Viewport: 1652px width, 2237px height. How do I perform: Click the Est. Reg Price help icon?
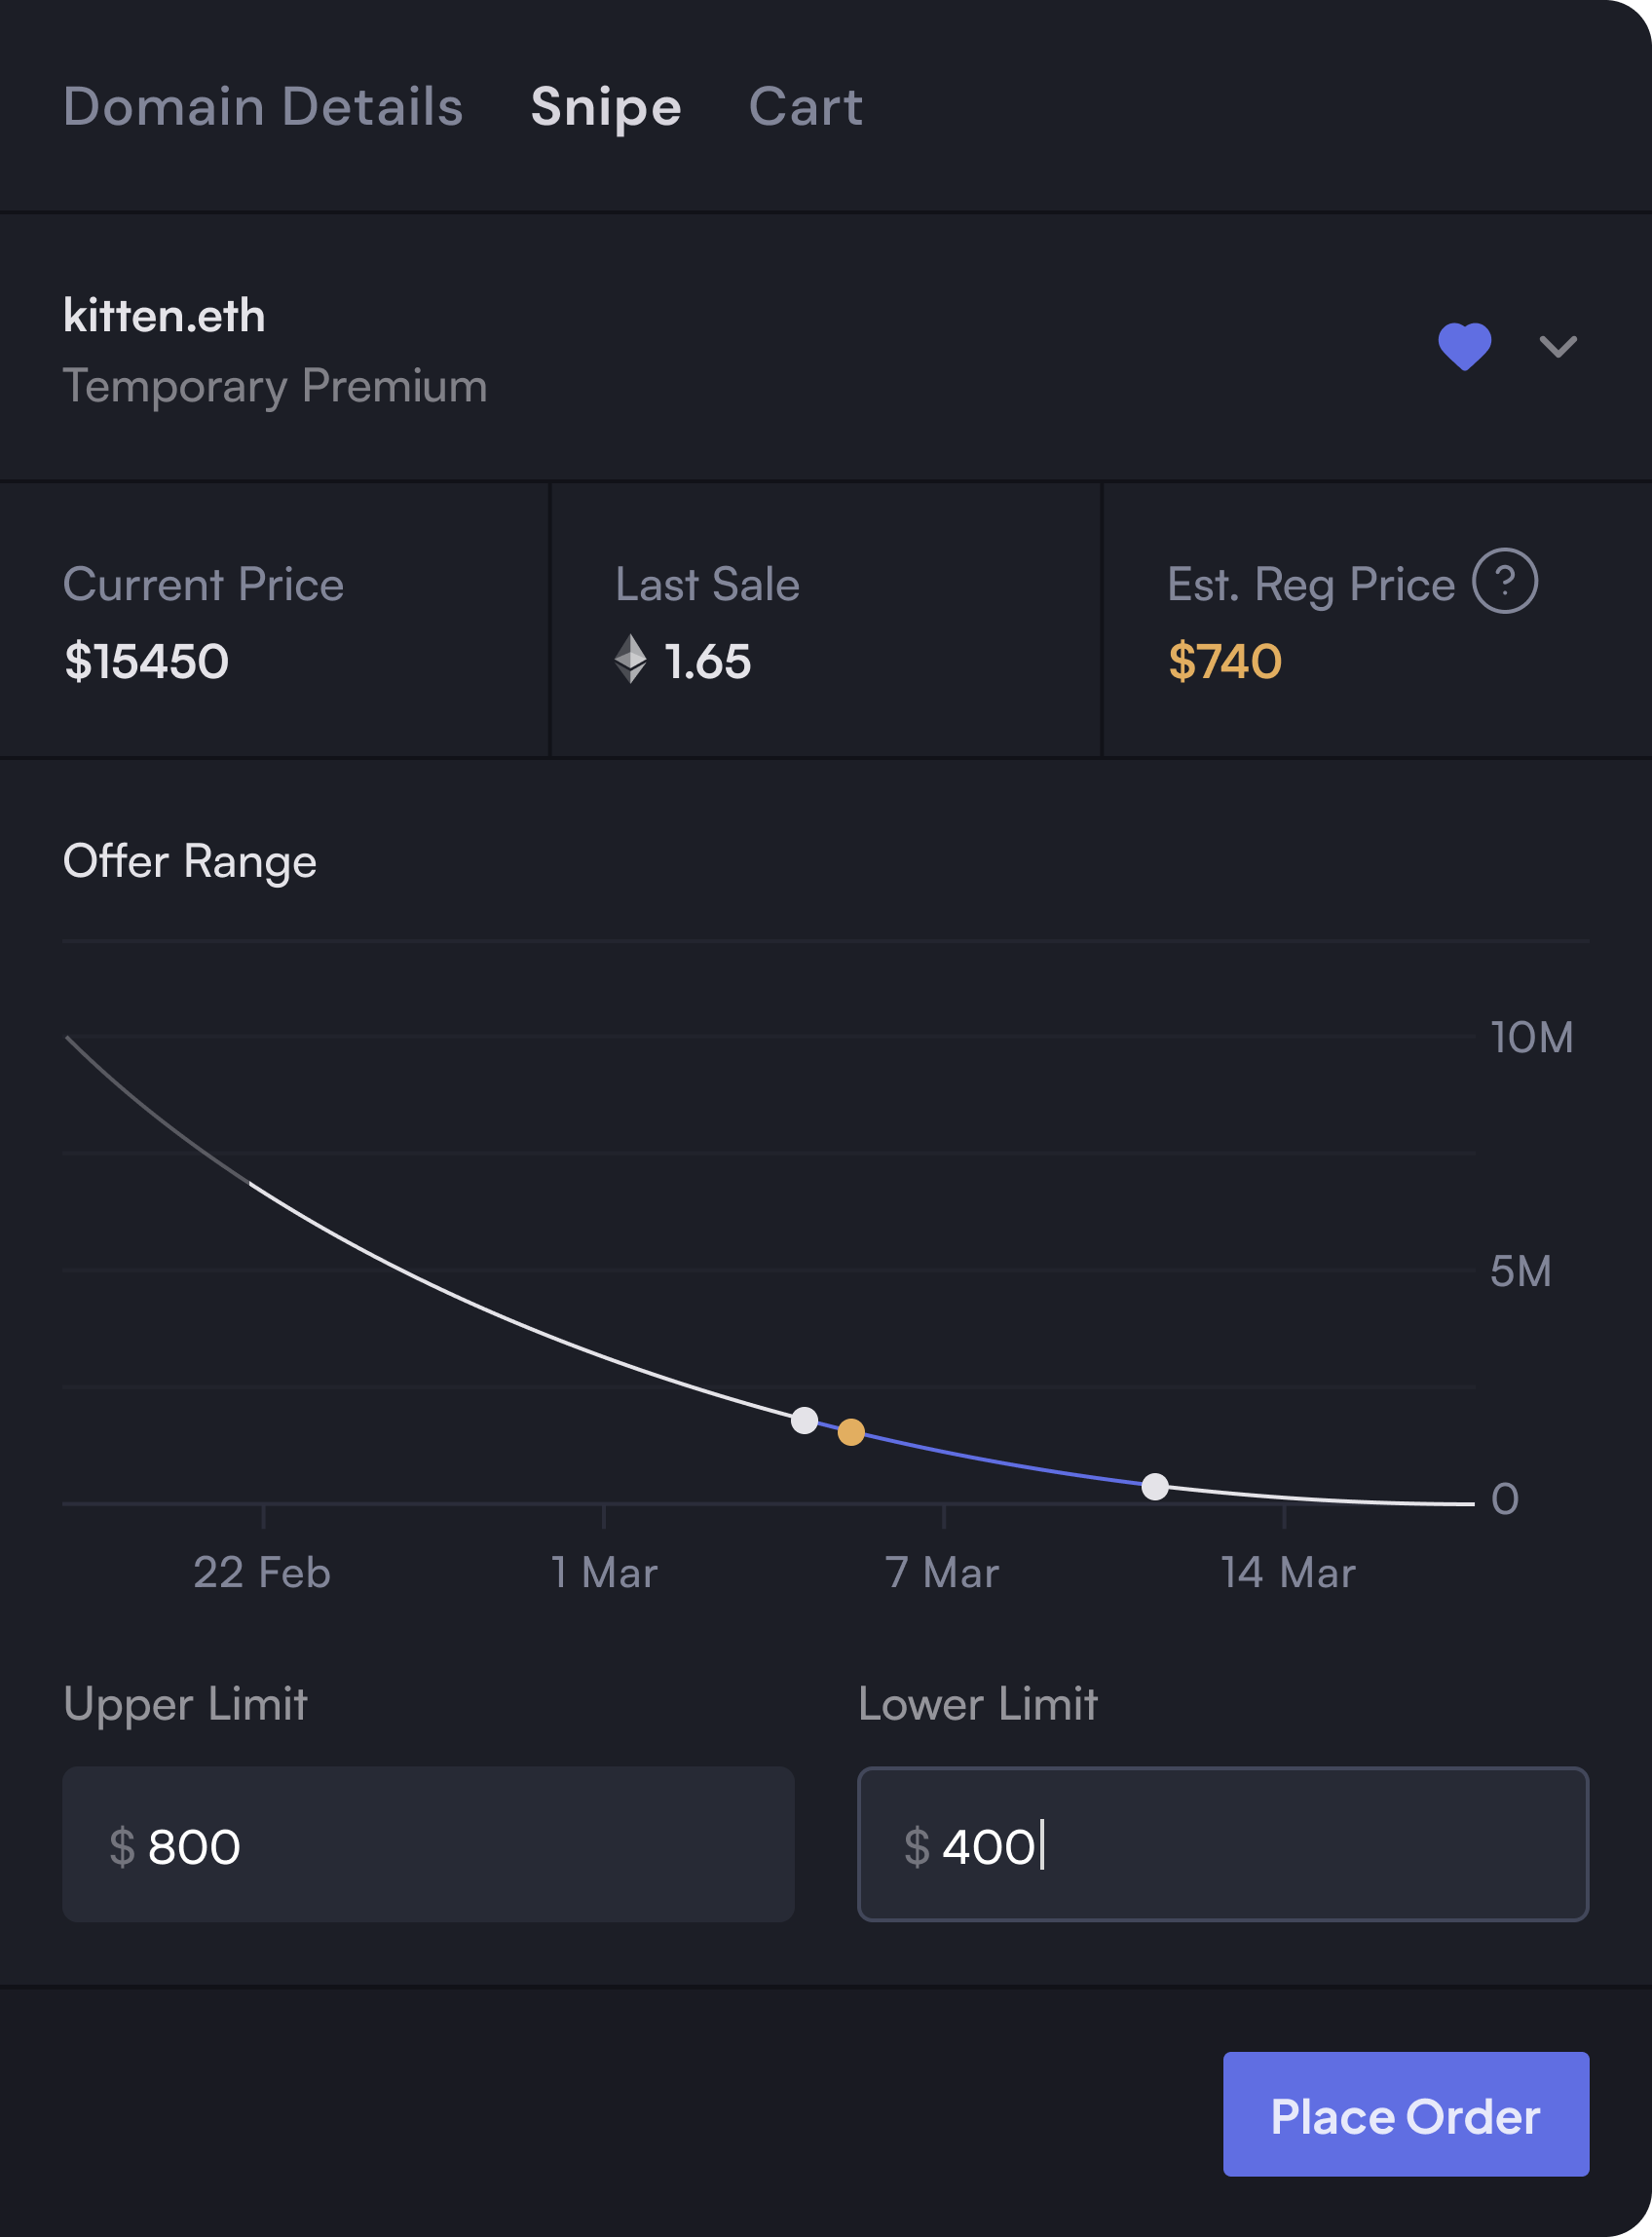[x=1504, y=581]
